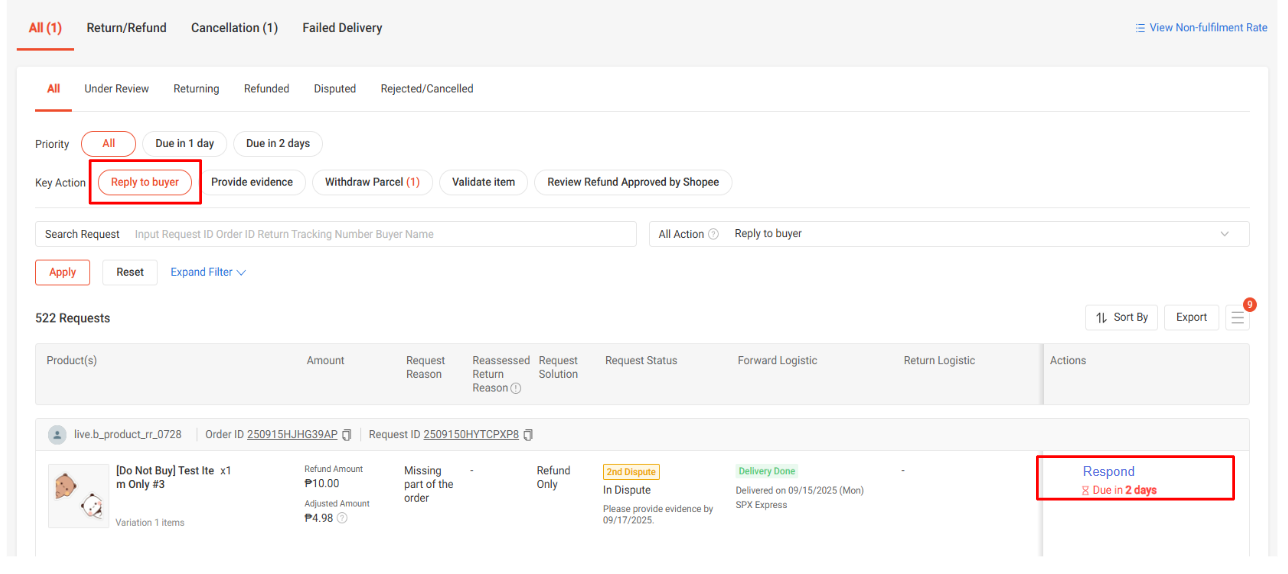Click the SPX Express carrier text

click(761, 505)
